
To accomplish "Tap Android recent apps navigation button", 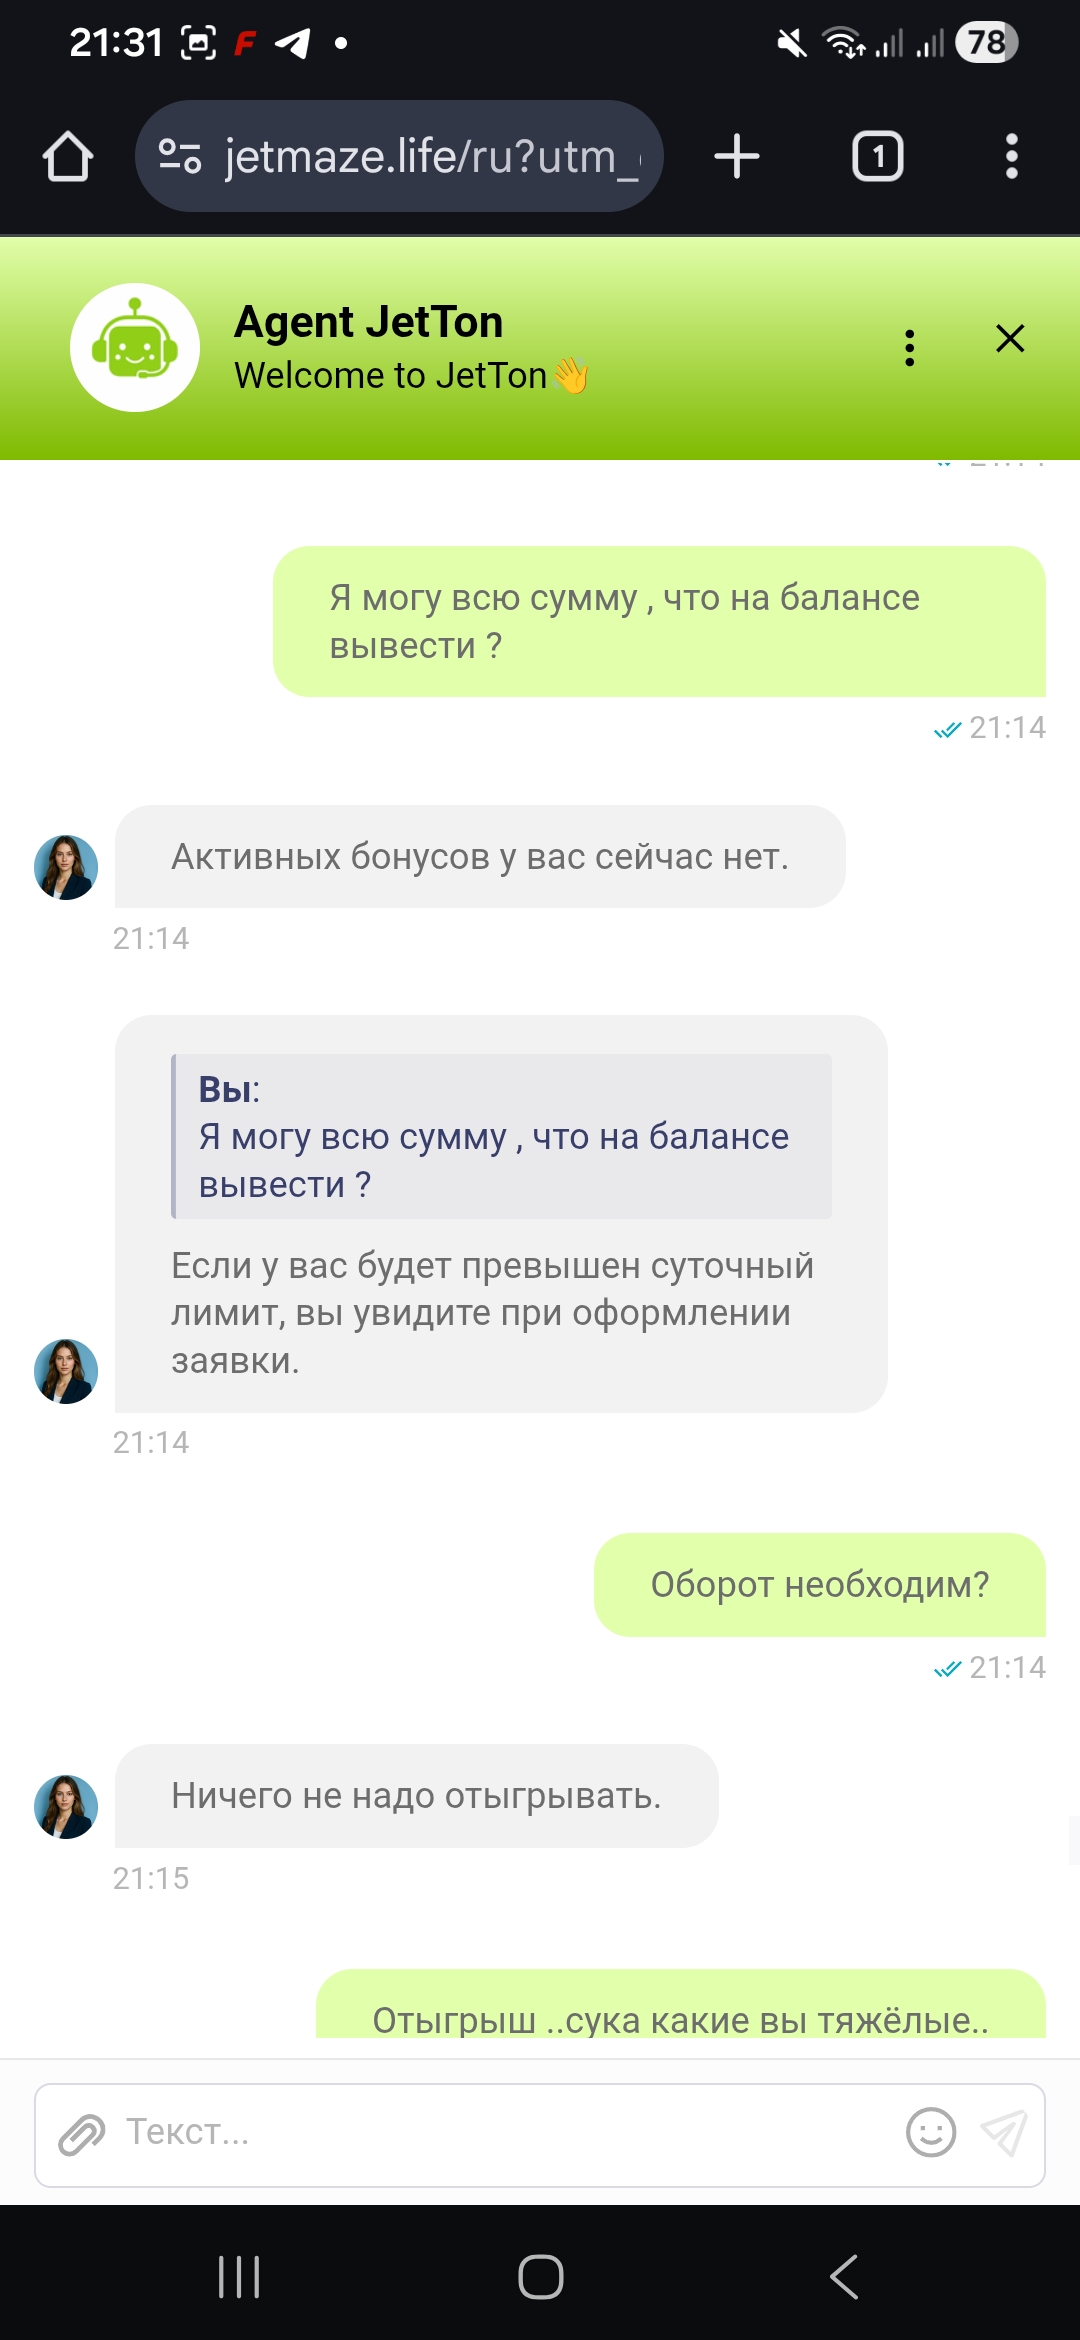I will coord(239,2277).
